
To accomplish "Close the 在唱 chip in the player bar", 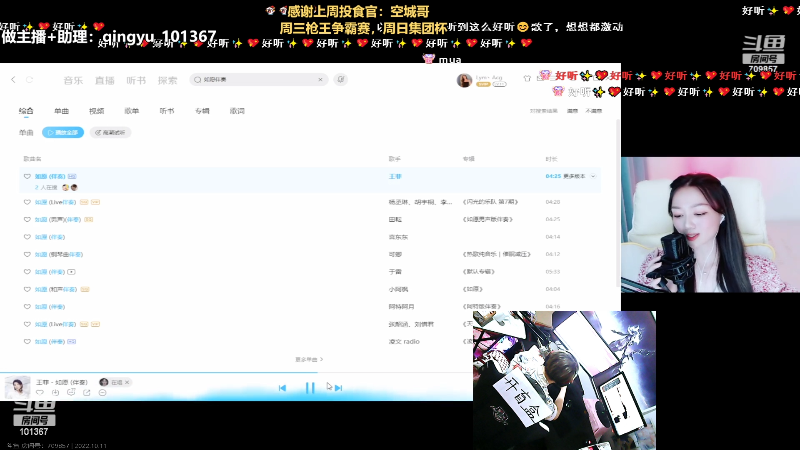I will coord(127,382).
